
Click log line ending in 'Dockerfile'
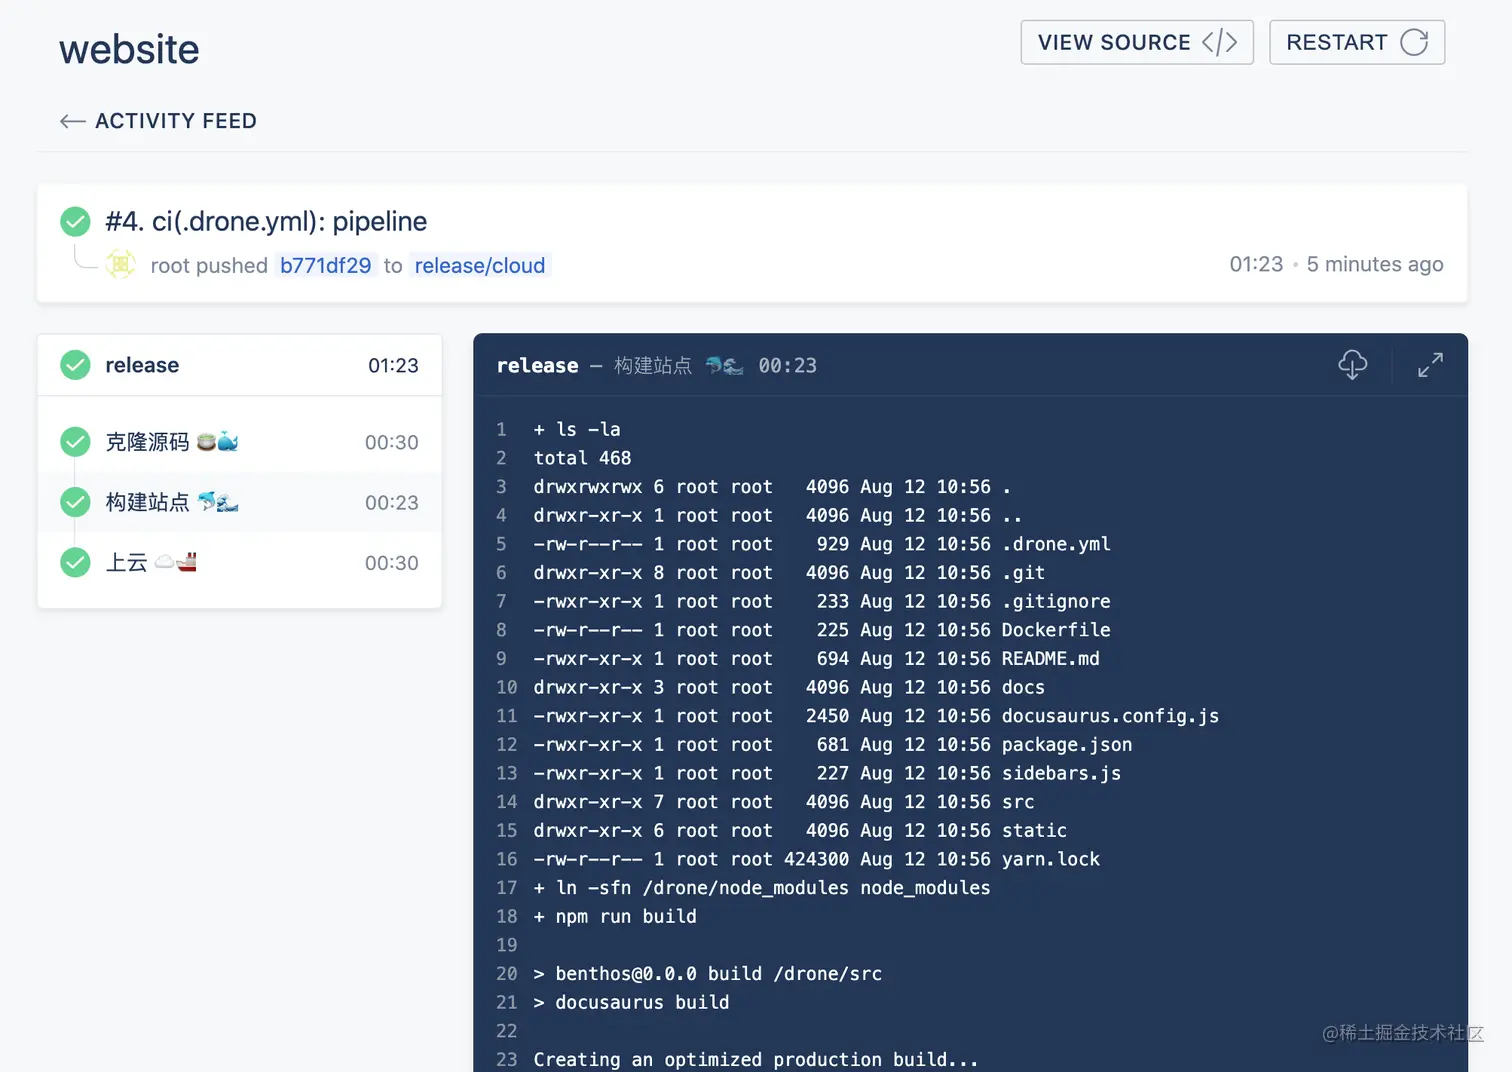822,630
